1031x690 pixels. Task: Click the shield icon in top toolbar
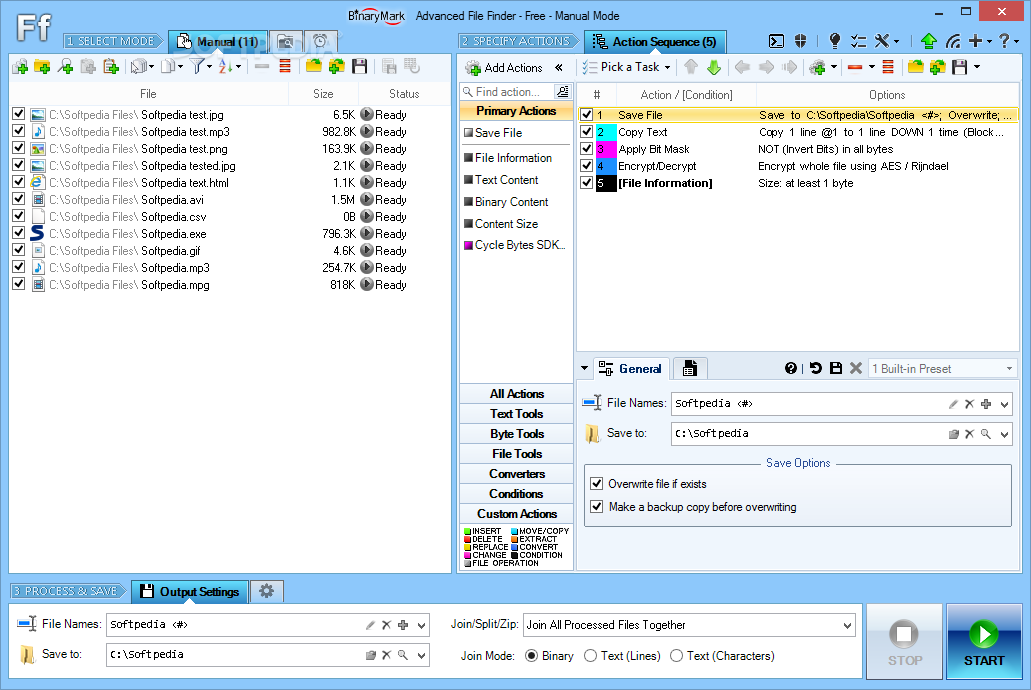pyautogui.click(x=800, y=41)
